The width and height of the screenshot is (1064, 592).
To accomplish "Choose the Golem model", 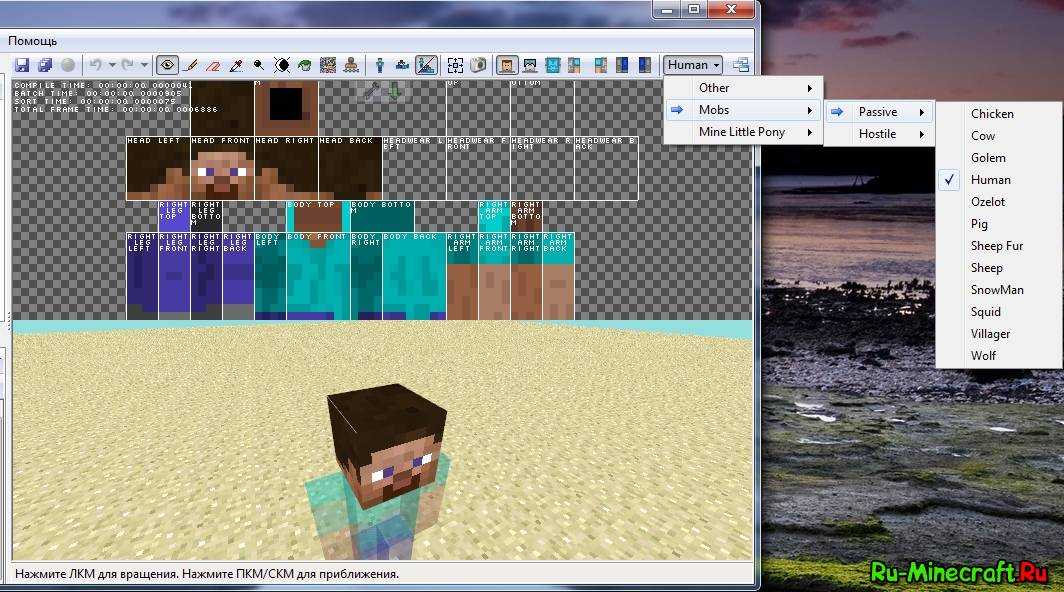I will [999, 158].
